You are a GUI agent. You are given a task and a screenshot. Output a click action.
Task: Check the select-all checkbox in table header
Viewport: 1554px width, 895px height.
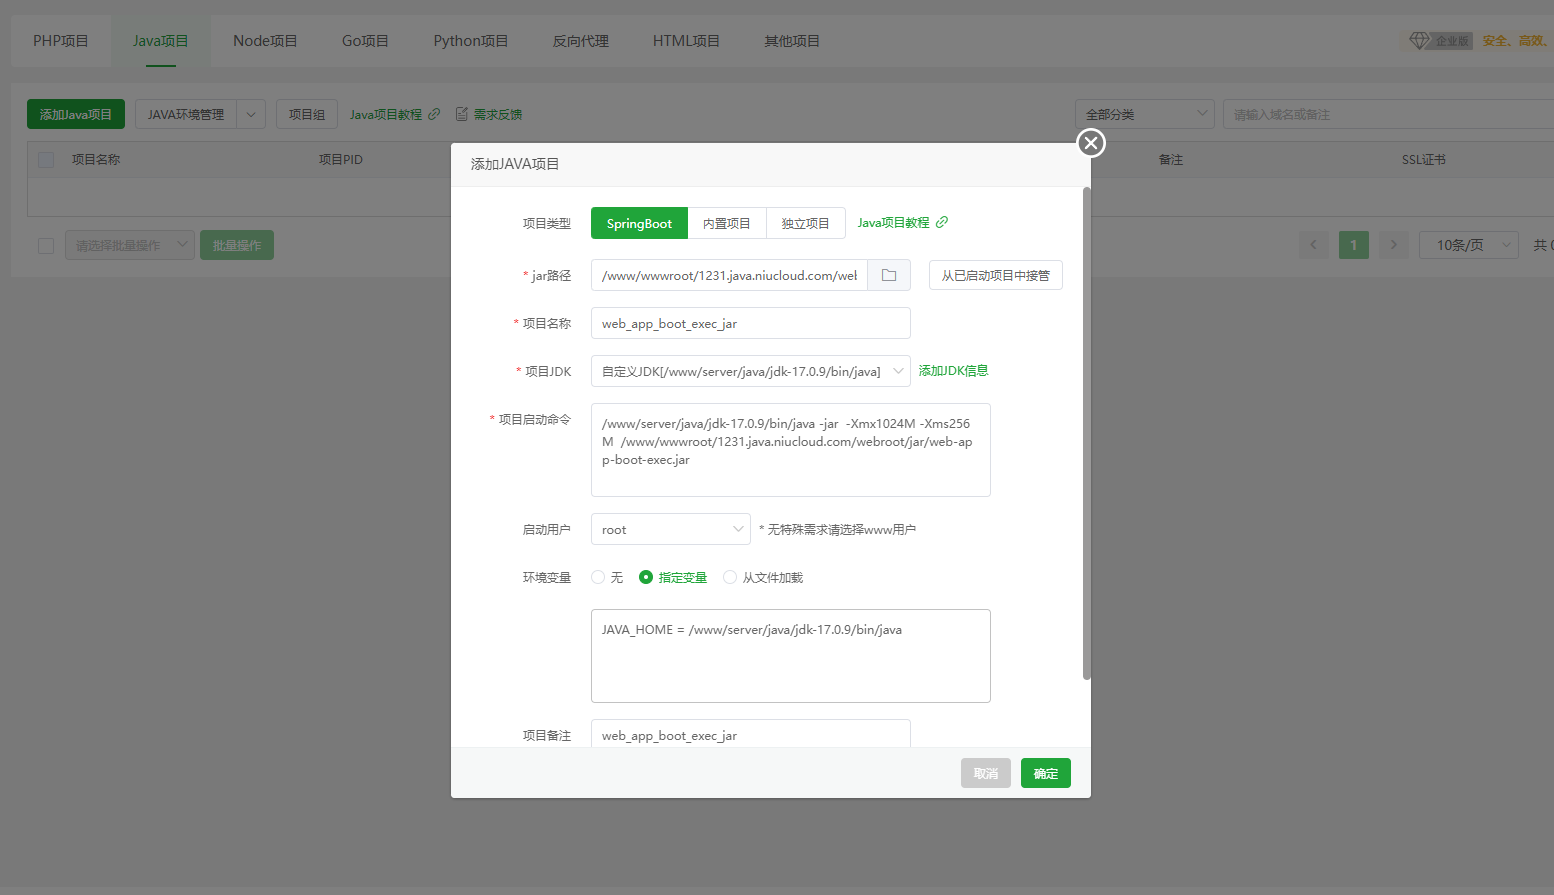(46, 160)
